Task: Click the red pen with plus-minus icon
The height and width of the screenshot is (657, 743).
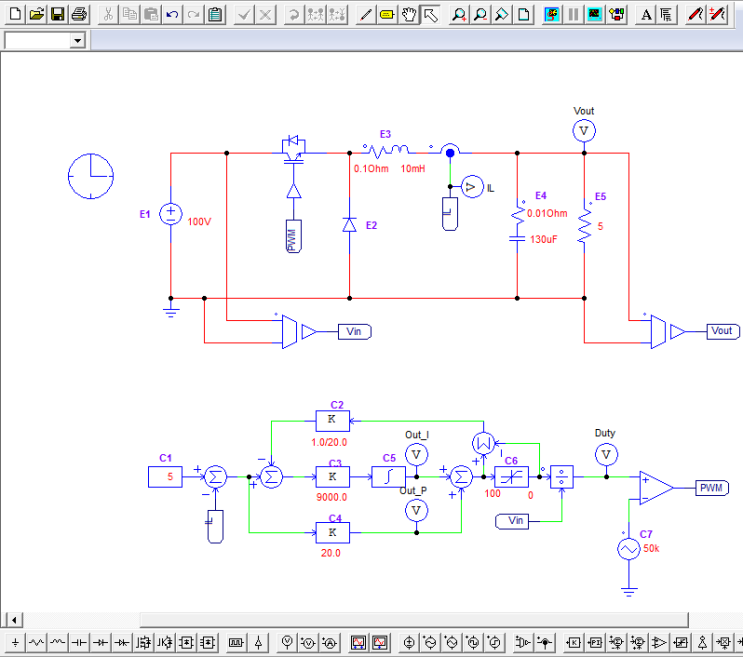Action: click(x=717, y=15)
